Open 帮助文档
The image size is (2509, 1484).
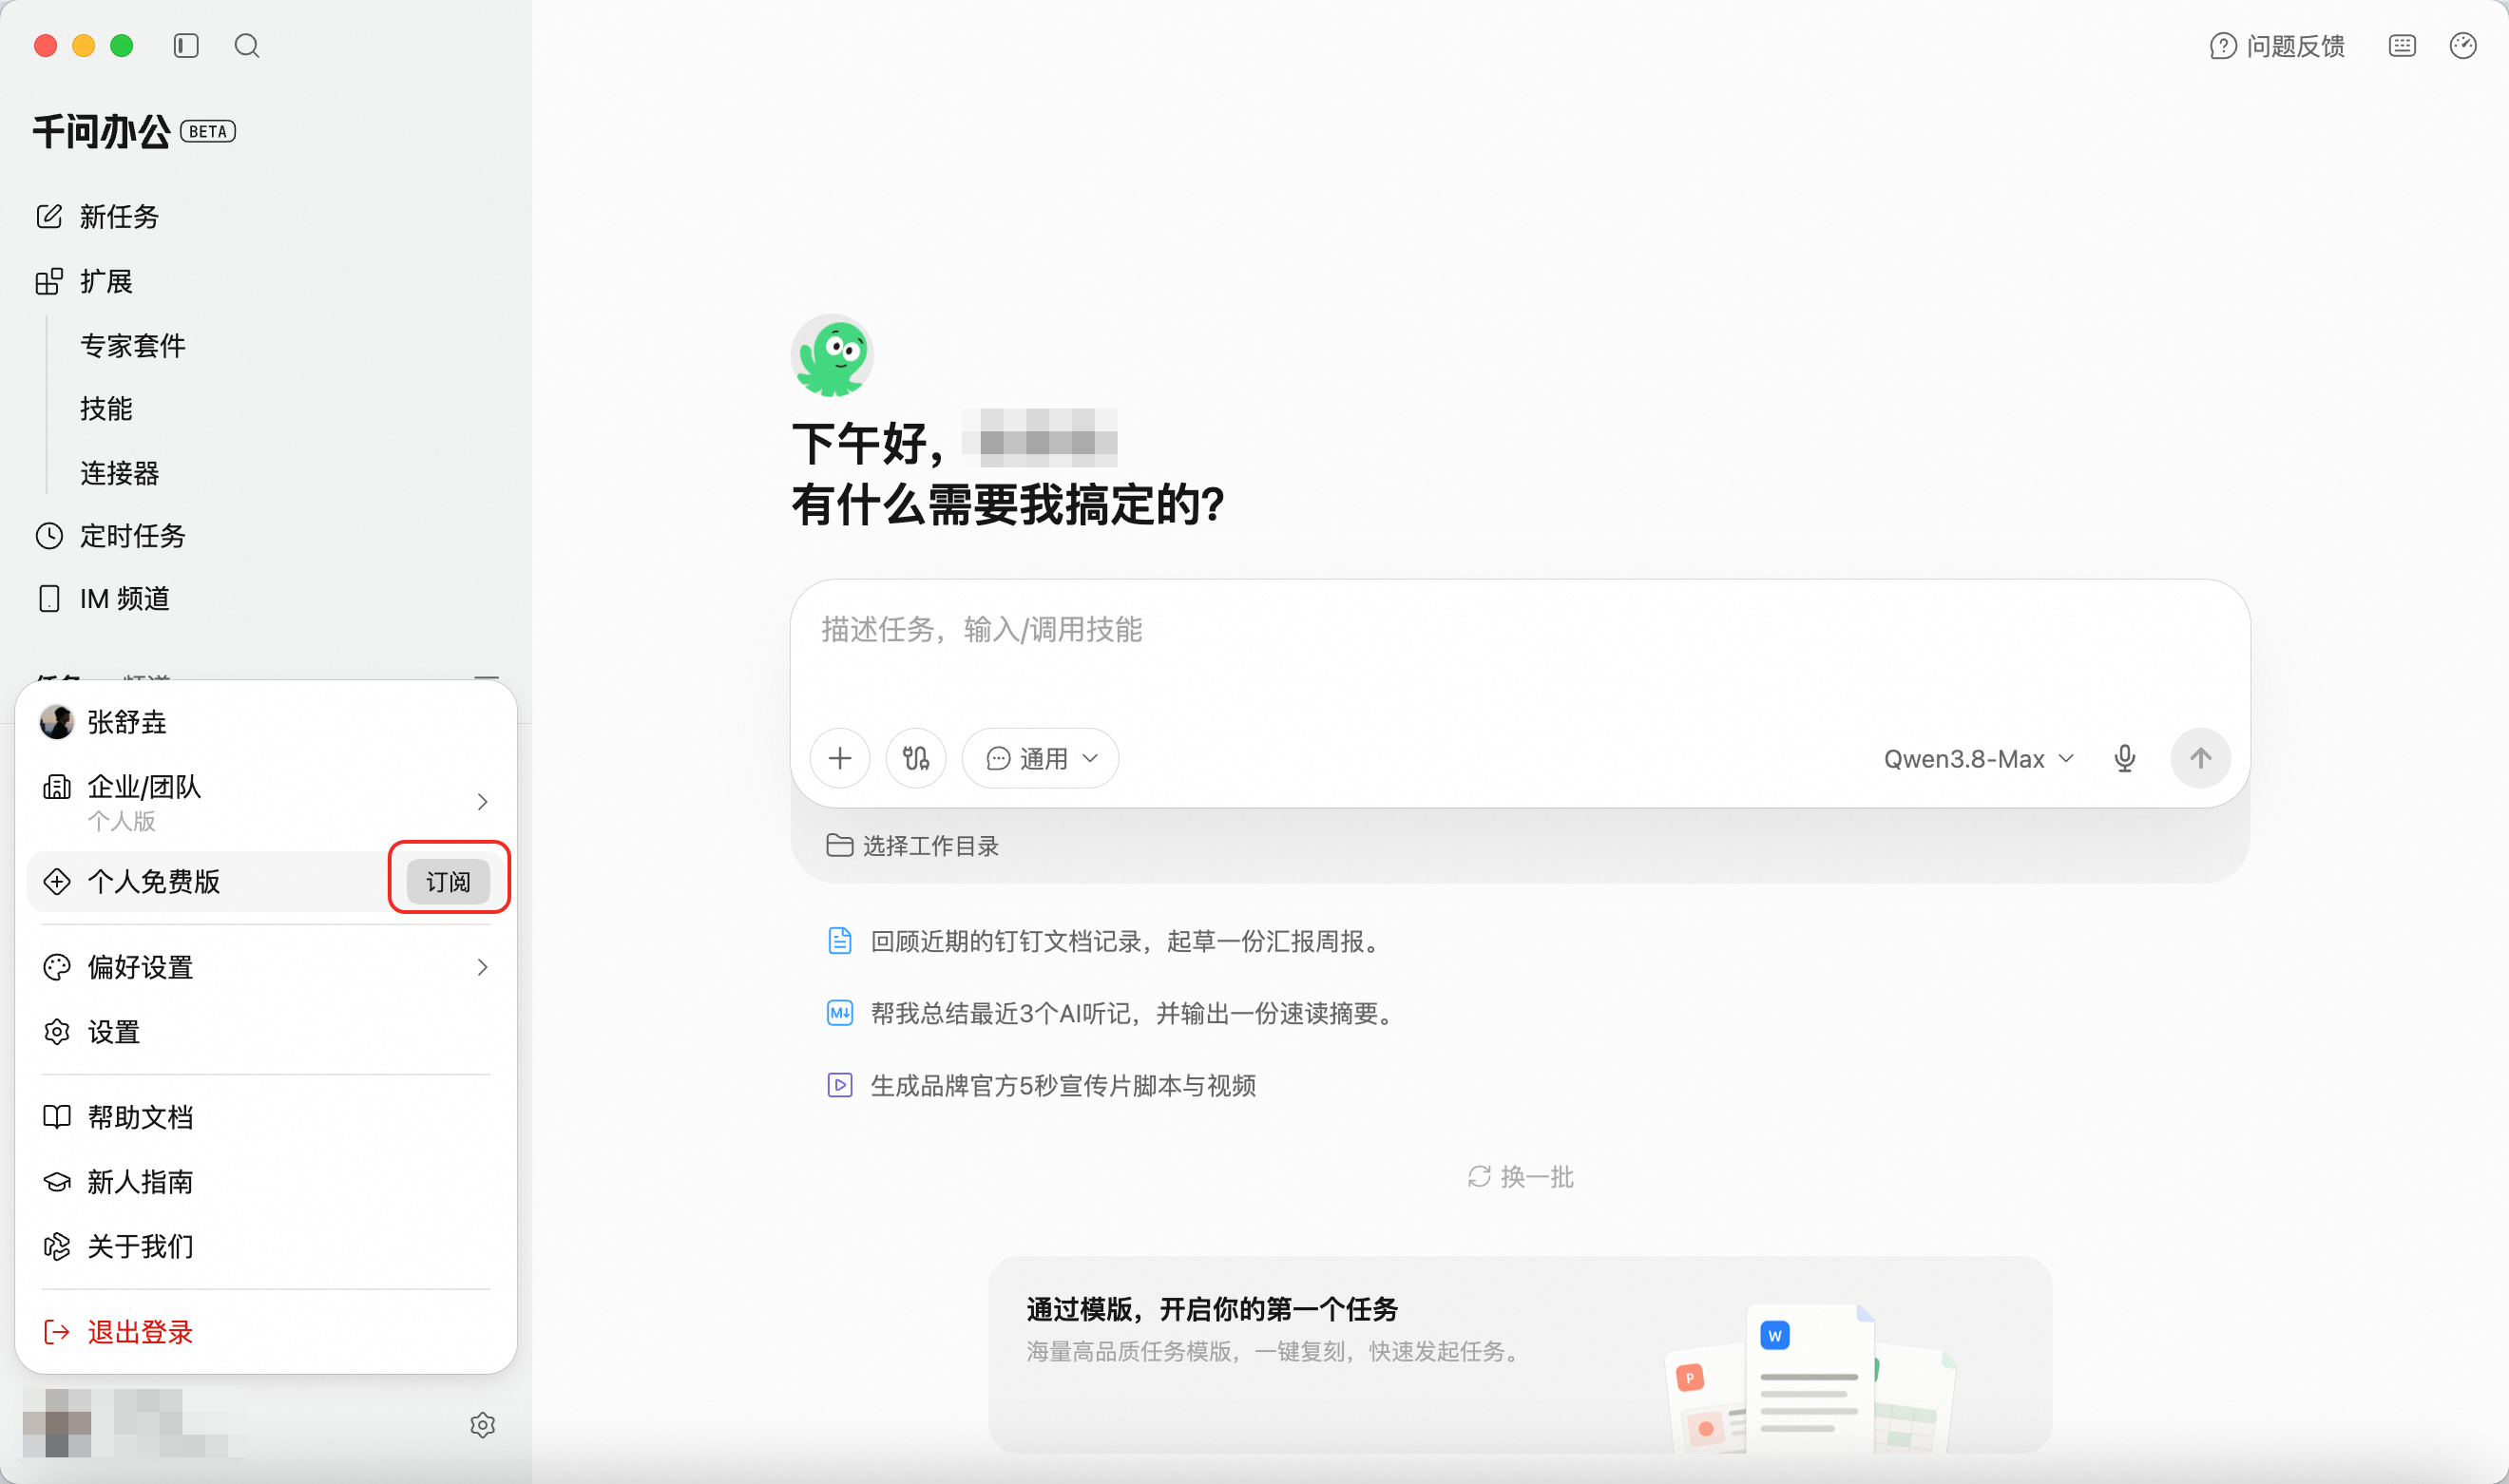265,1117
